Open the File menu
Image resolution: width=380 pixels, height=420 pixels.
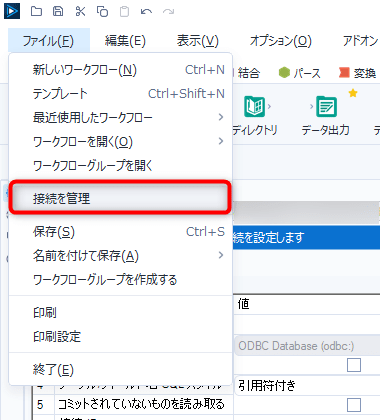point(49,41)
